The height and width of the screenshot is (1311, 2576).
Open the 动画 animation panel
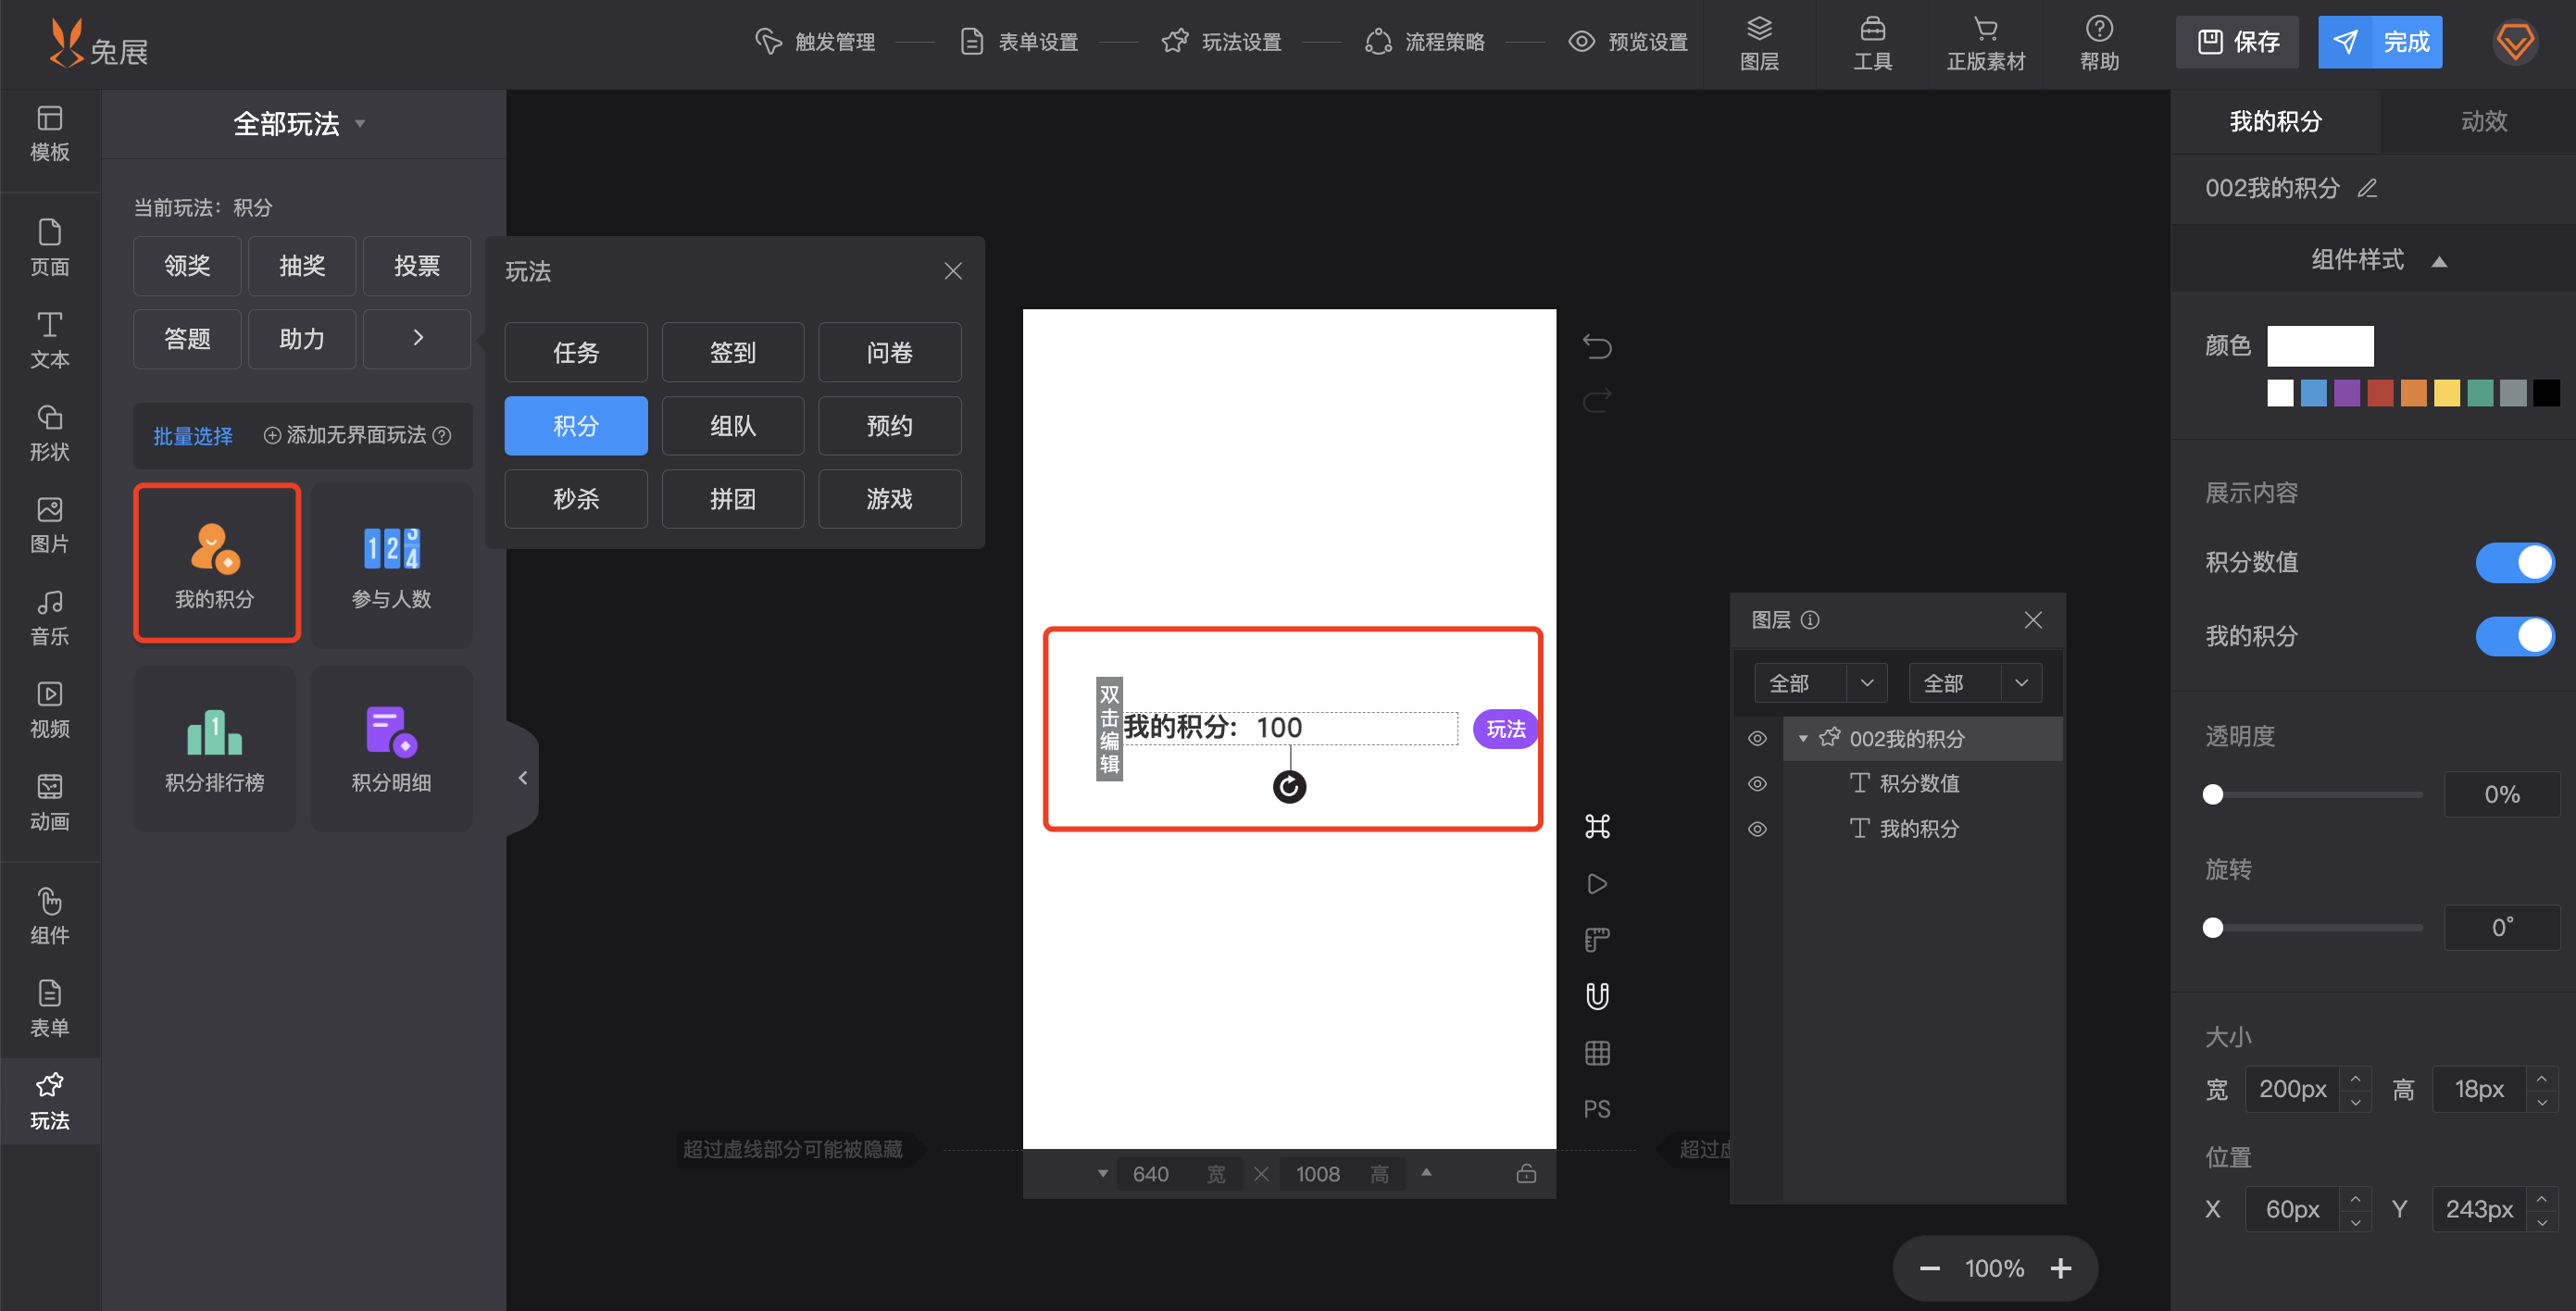[x=49, y=802]
